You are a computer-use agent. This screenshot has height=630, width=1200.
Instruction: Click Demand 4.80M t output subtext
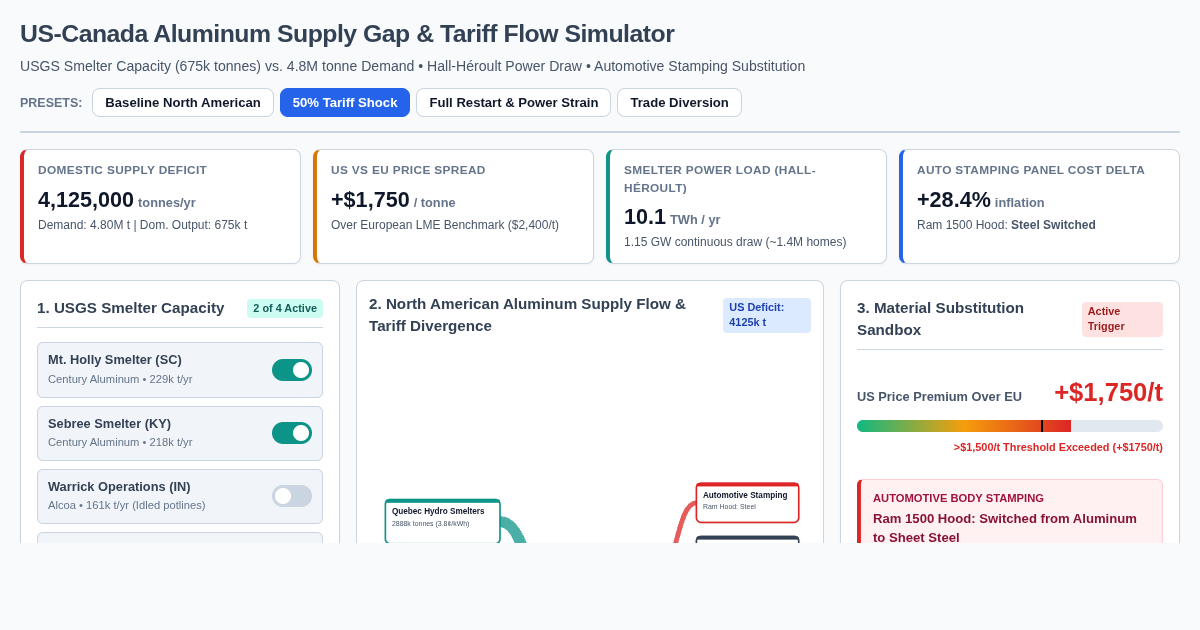pos(142,225)
